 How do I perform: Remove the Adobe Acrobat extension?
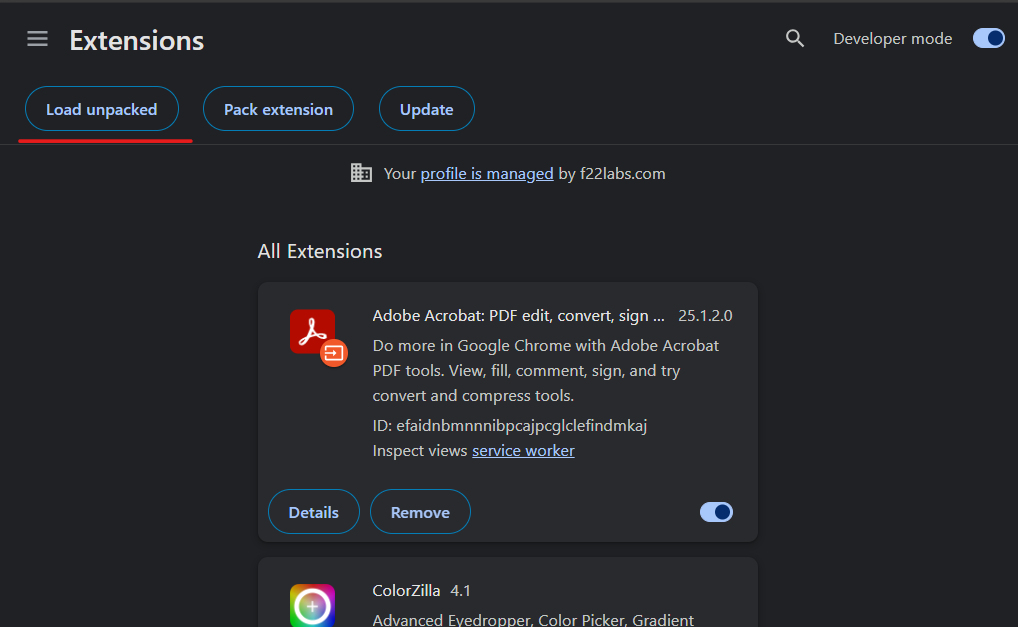click(x=420, y=512)
